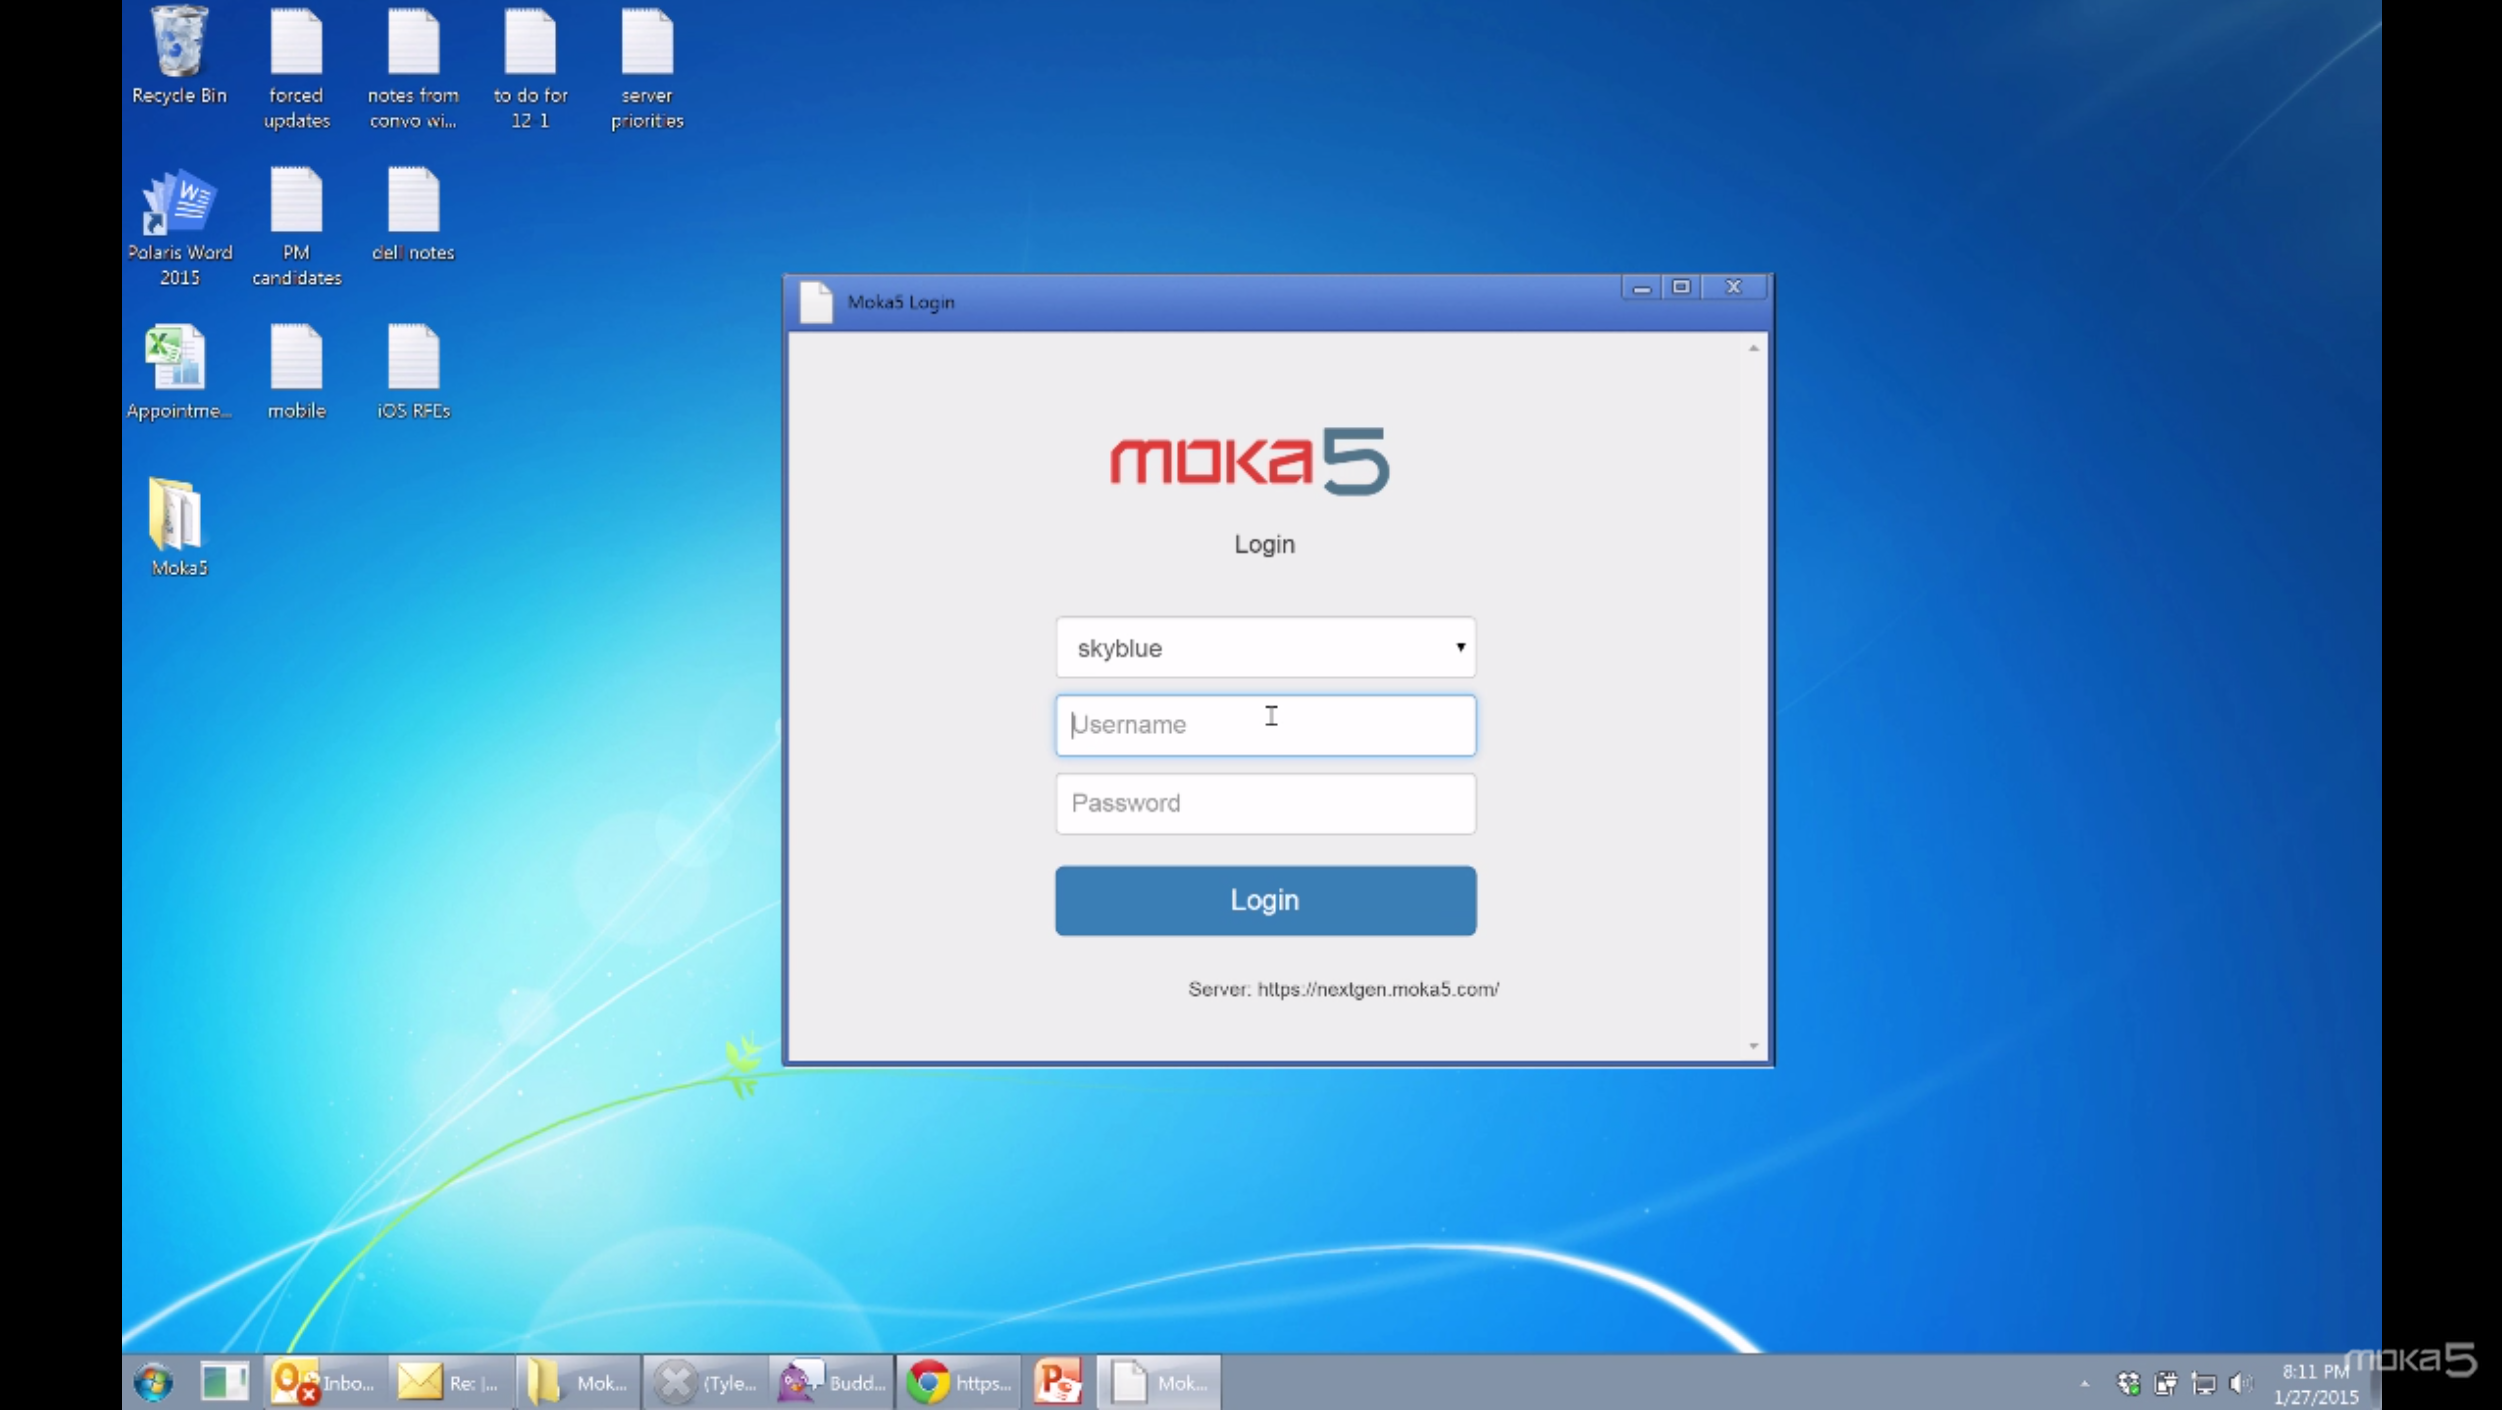Open the Windows Start menu
Image resolution: width=2502 pixels, height=1410 pixels.
(x=153, y=1382)
